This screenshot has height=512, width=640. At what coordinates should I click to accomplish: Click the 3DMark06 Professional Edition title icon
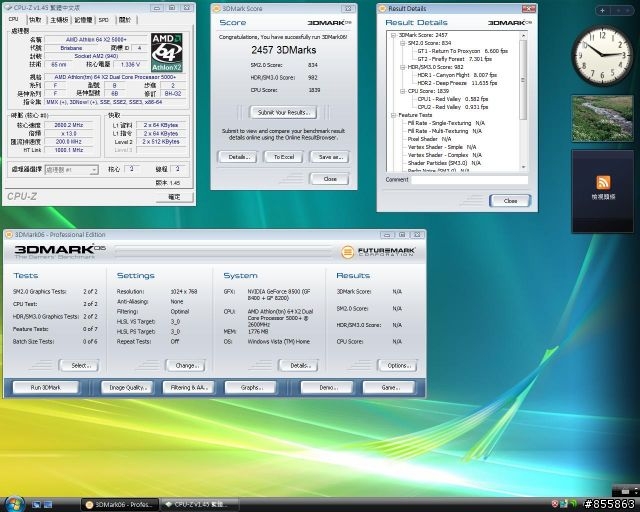[9, 234]
